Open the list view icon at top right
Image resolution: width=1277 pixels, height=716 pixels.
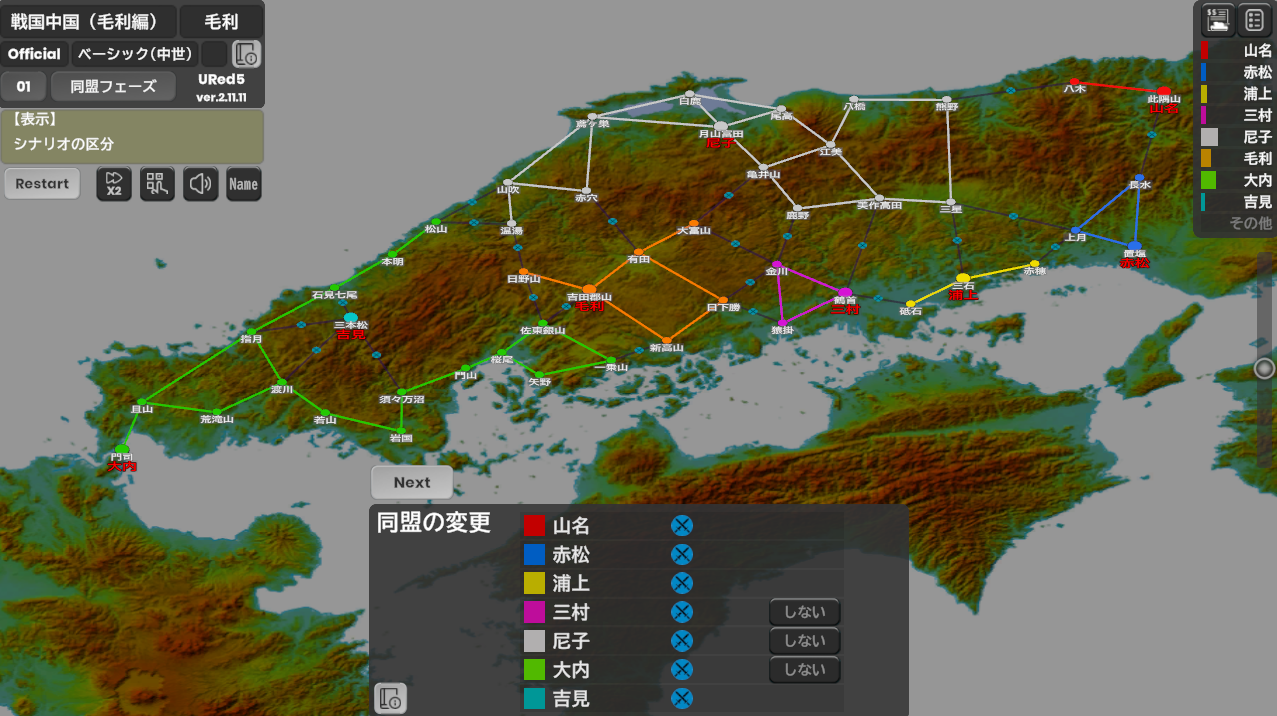[1254, 19]
